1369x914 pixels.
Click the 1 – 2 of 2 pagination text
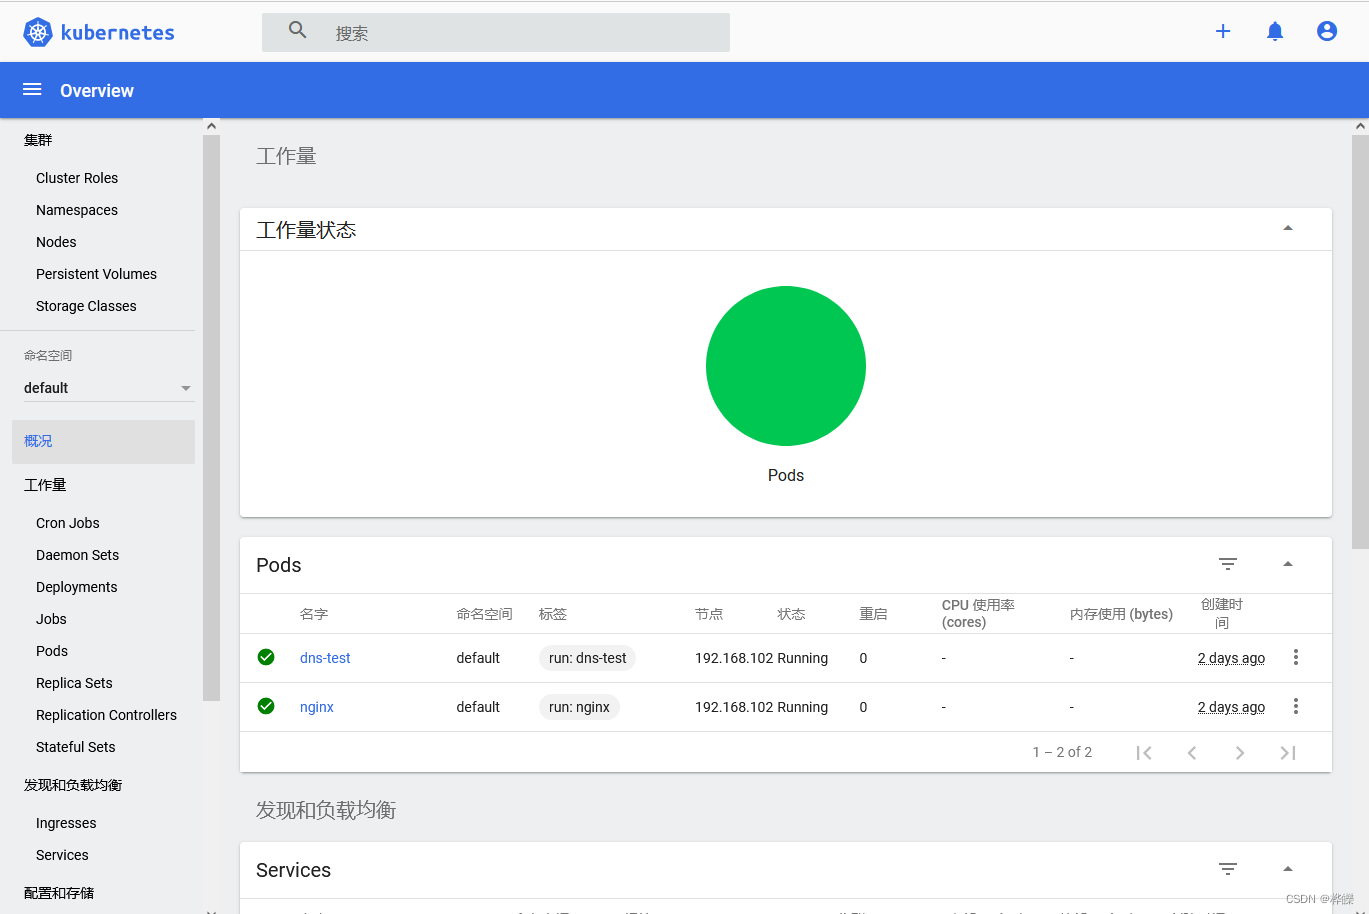pos(1062,752)
